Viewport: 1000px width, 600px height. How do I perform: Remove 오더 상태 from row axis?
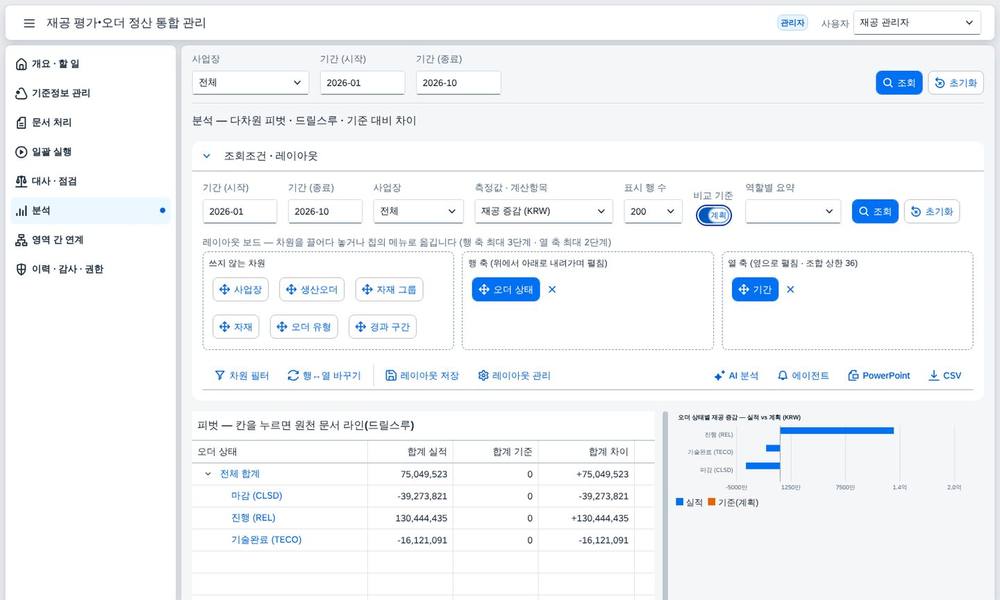pos(552,289)
